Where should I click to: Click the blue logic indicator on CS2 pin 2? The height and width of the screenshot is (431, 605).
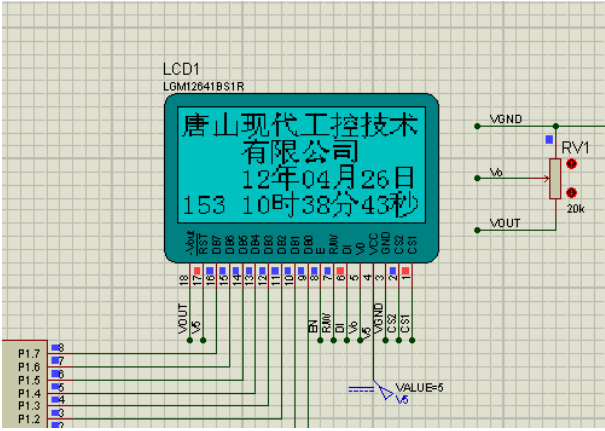tap(392, 270)
